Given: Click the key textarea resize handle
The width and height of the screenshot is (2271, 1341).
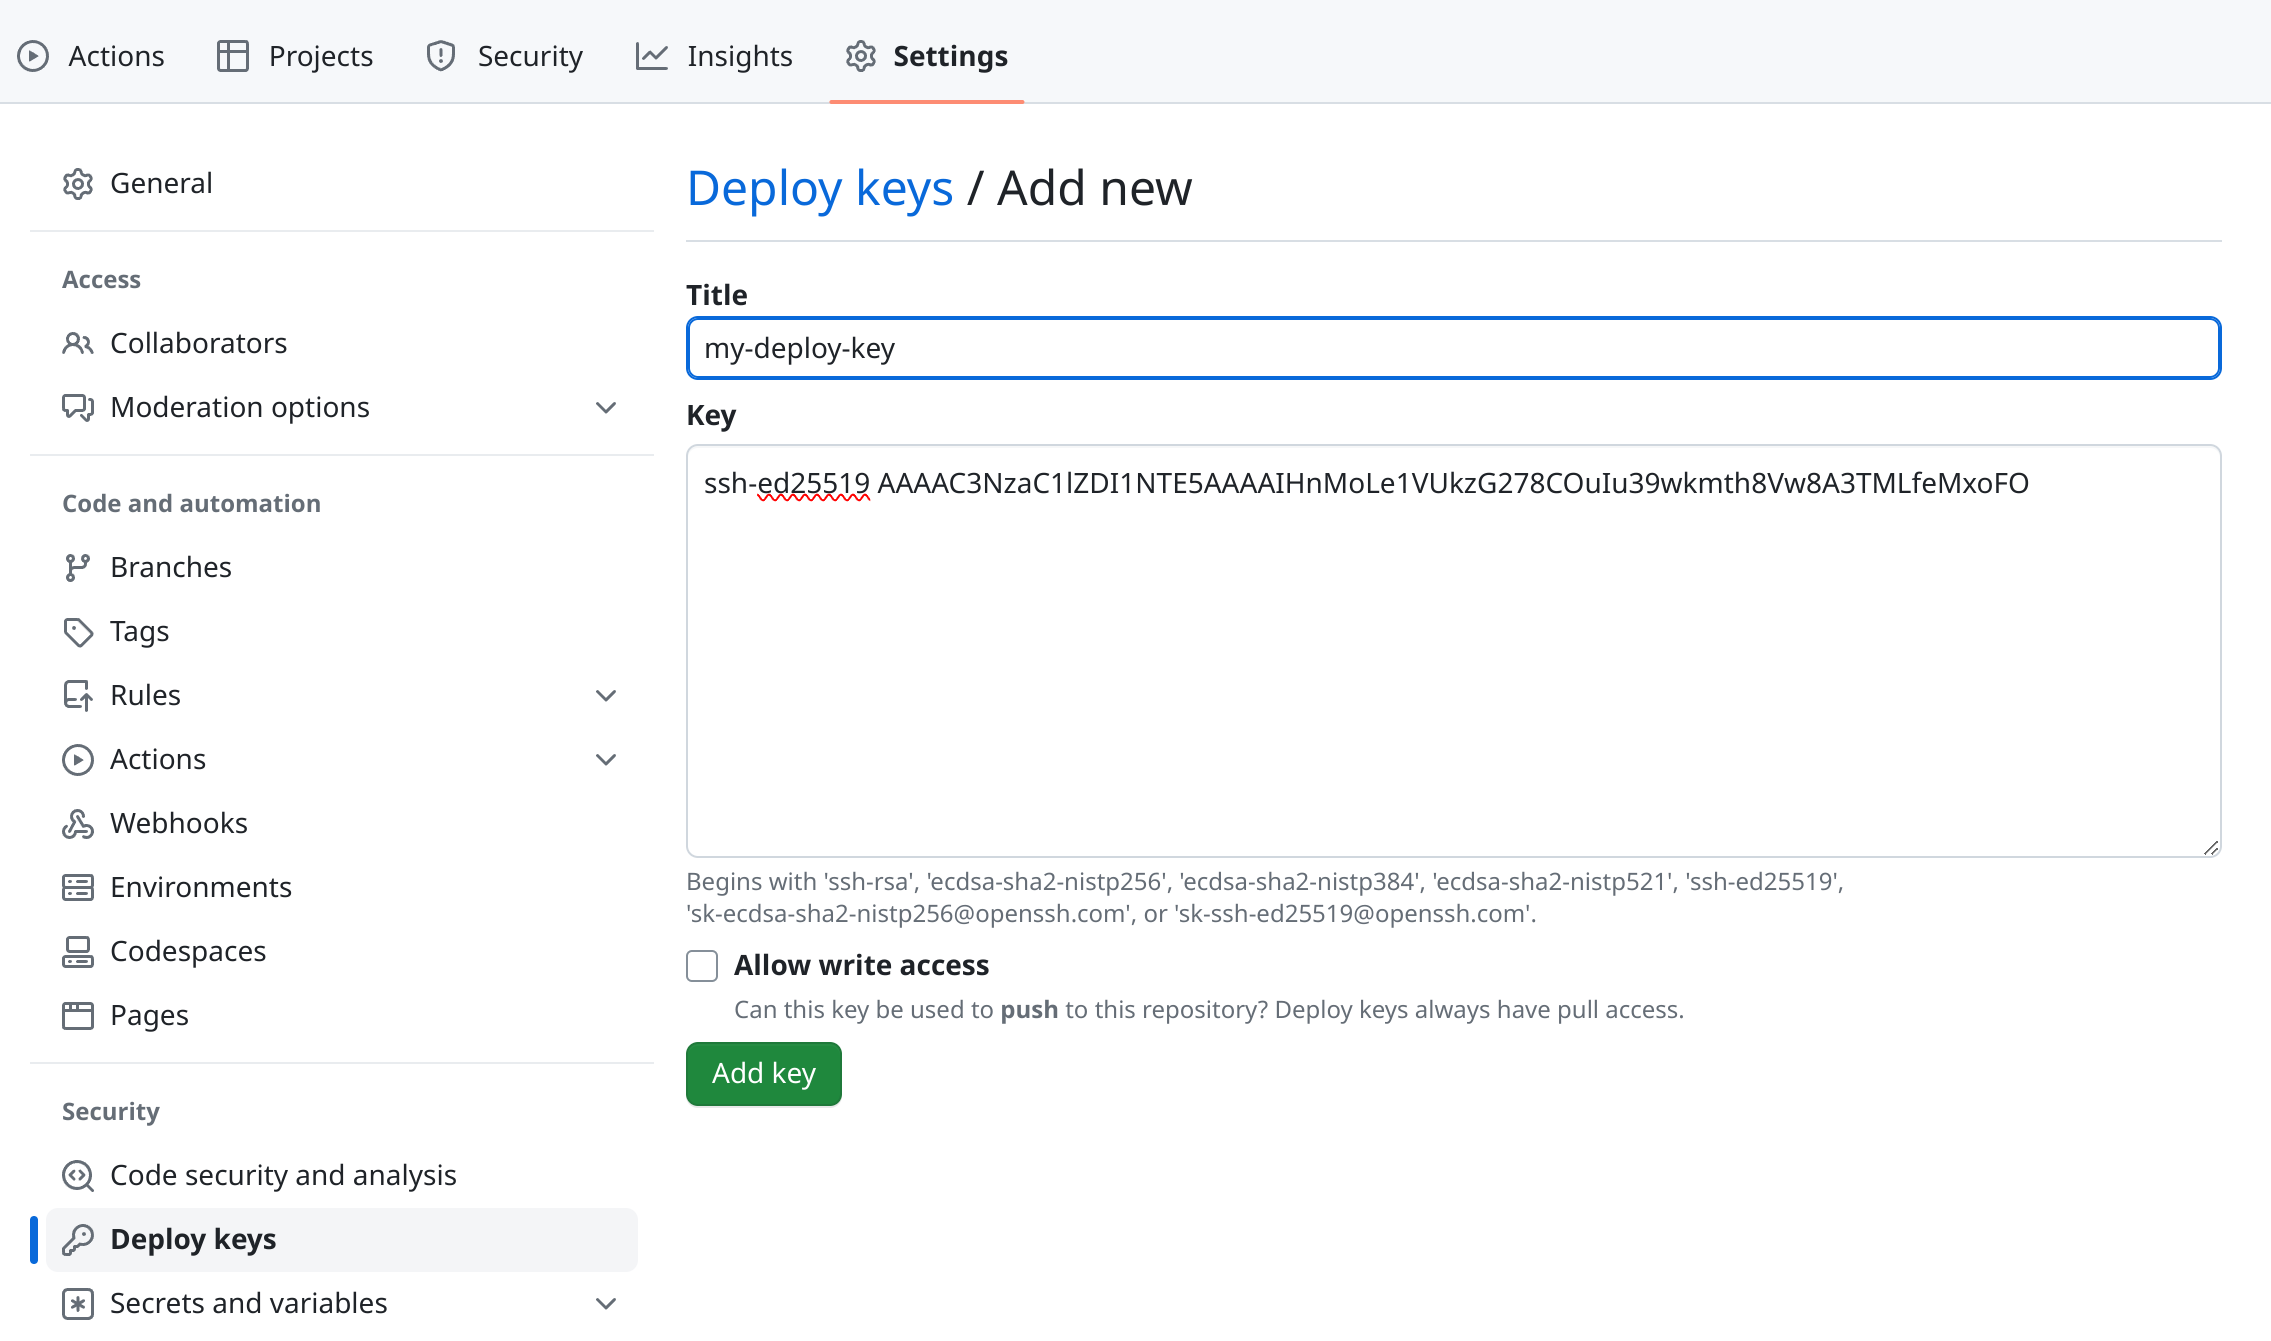Looking at the screenshot, I should [x=2210, y=847].
